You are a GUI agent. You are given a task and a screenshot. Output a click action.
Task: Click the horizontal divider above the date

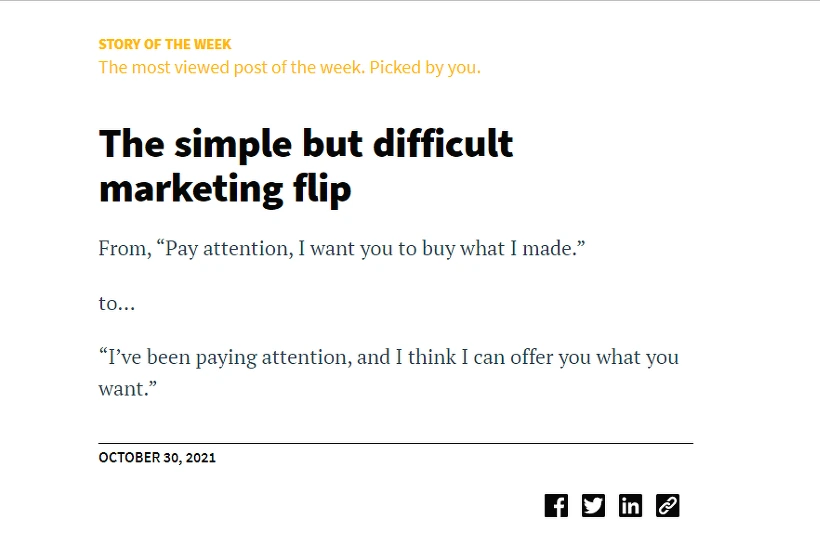pos(396,444)
